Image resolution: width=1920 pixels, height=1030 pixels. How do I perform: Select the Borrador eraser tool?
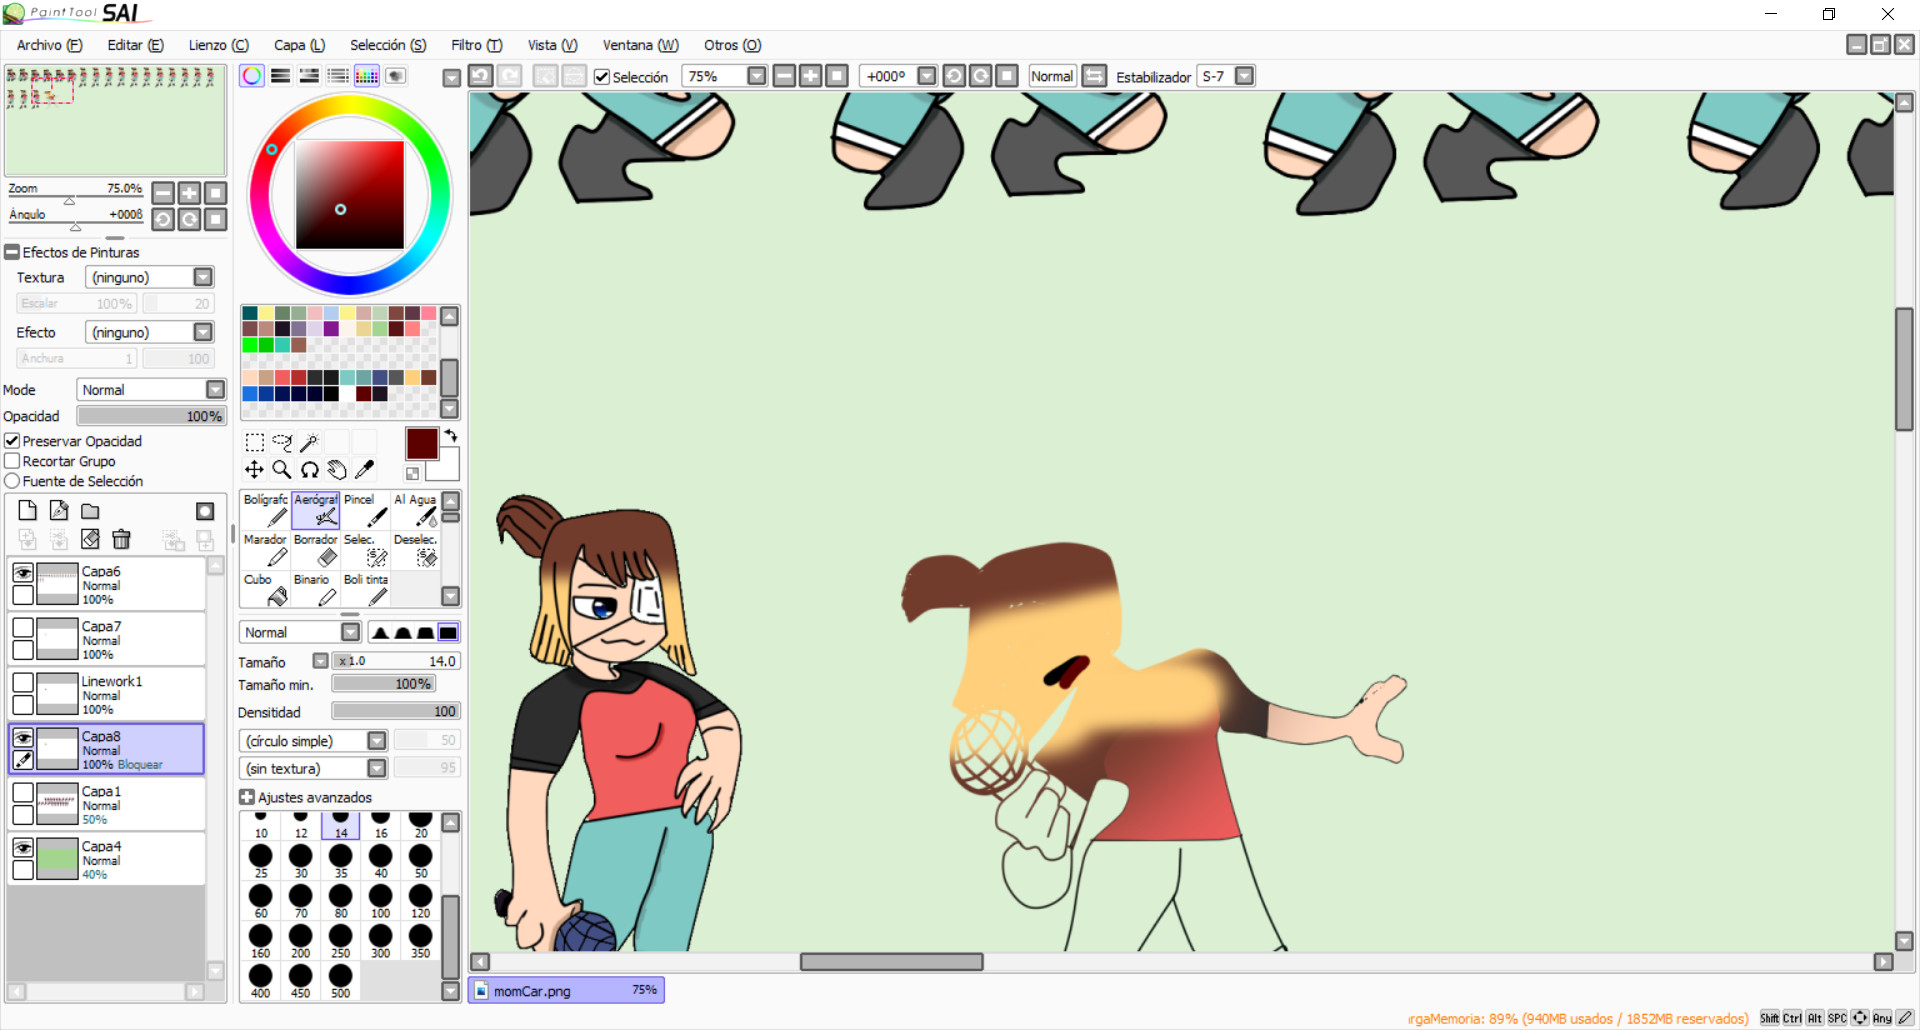click(316, 551)
